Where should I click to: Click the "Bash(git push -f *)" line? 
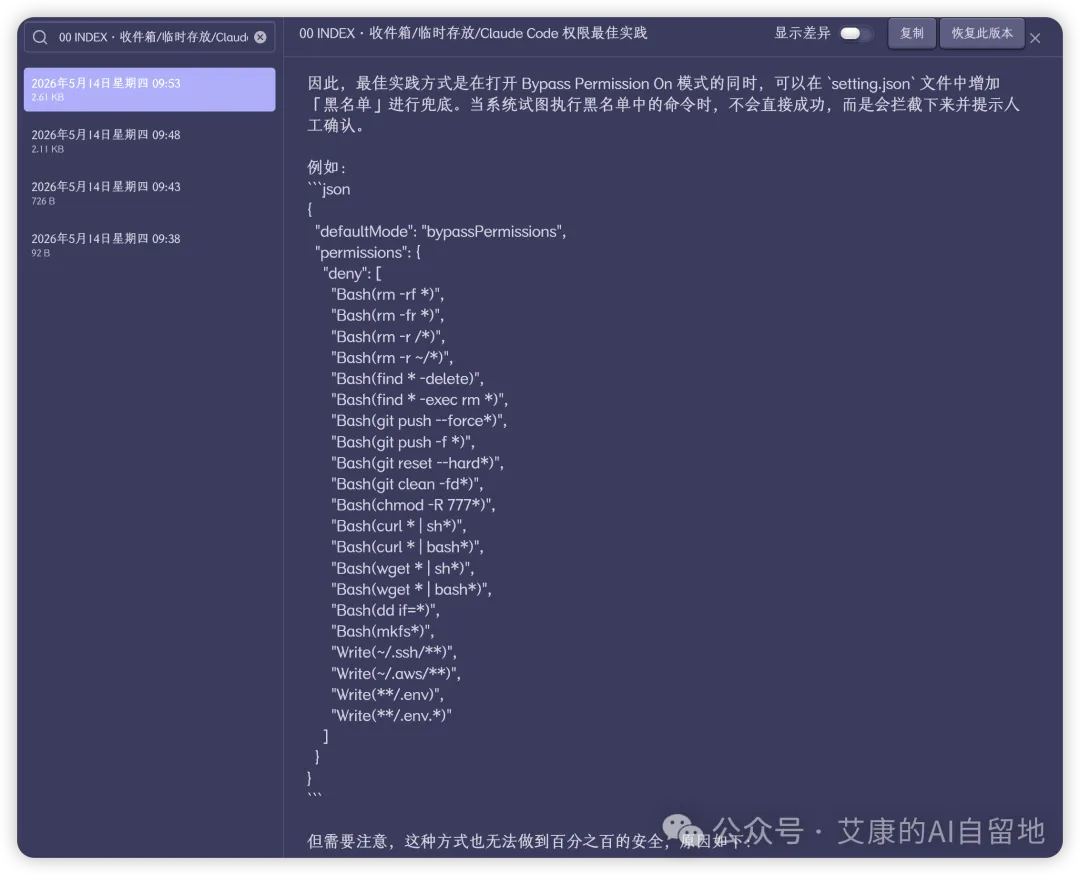click(x=403, y=442)
